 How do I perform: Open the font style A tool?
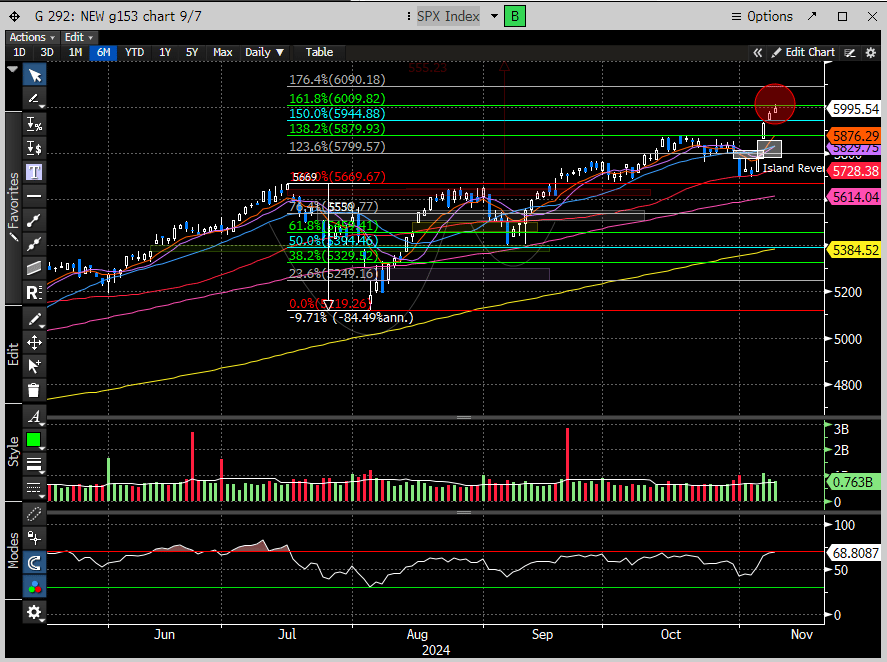35,416
